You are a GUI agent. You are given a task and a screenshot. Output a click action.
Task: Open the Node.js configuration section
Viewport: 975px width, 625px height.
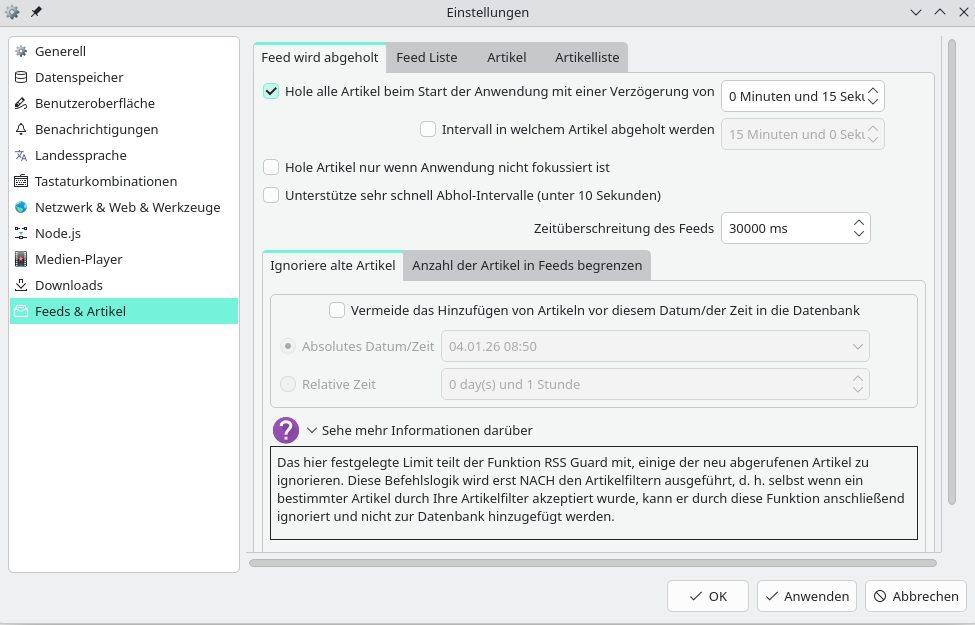[x=58, y=233]
